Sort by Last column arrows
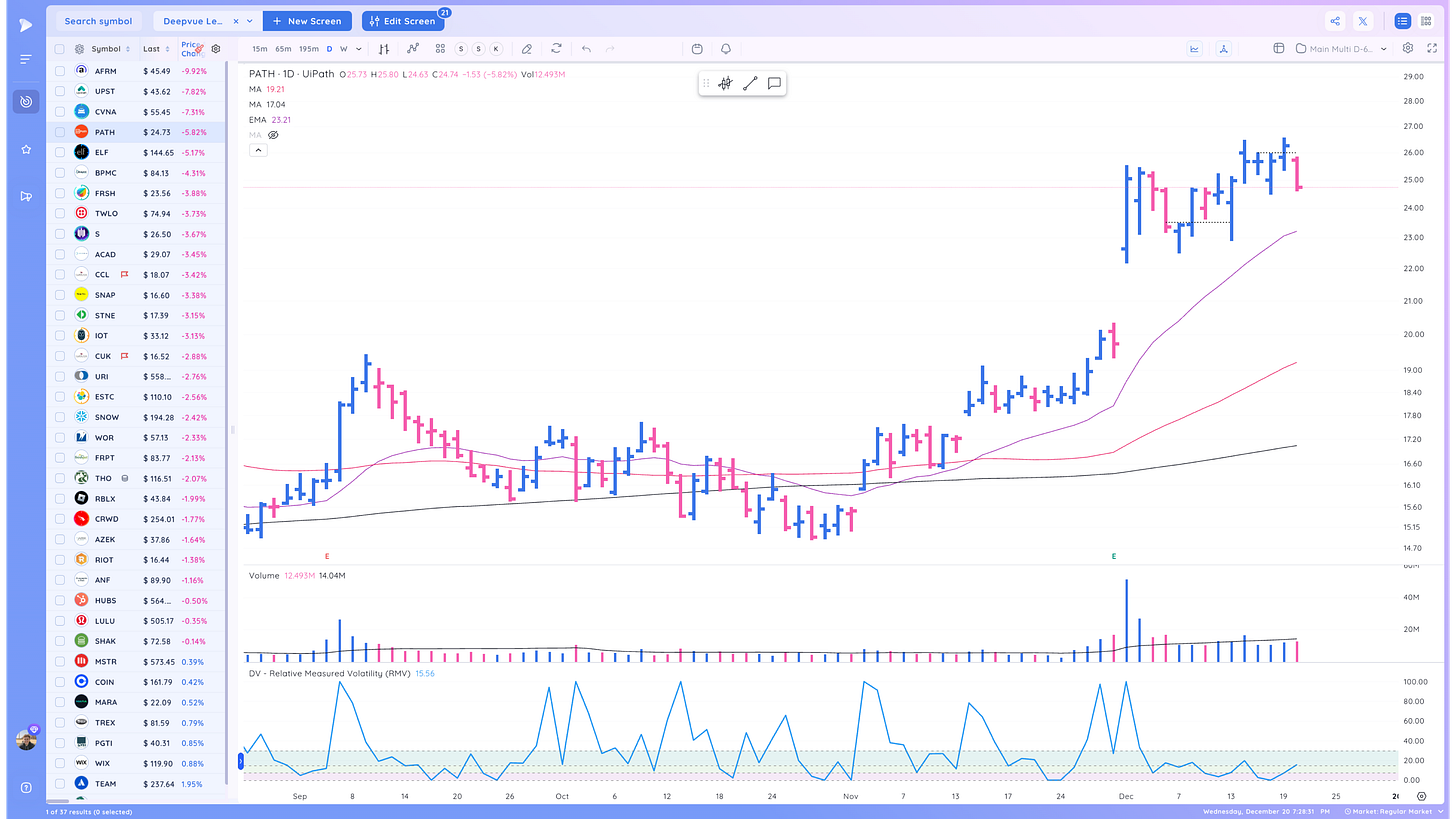Screen dimensions: 1456x819 point(167,49)
